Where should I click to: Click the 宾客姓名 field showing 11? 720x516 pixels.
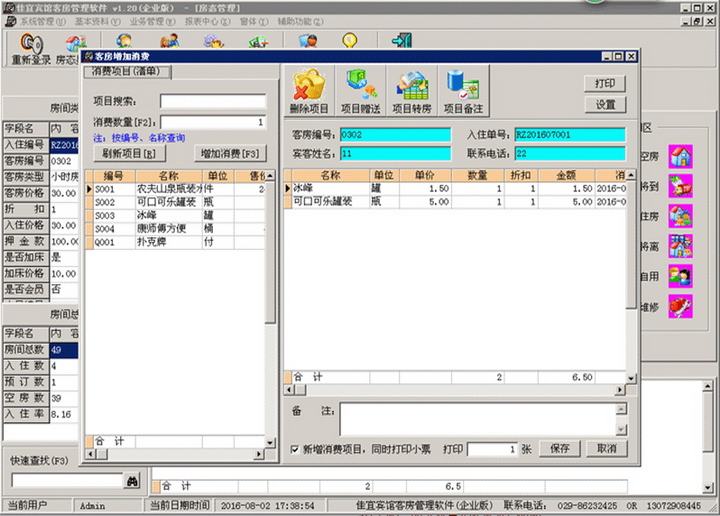tap(395, 154)
